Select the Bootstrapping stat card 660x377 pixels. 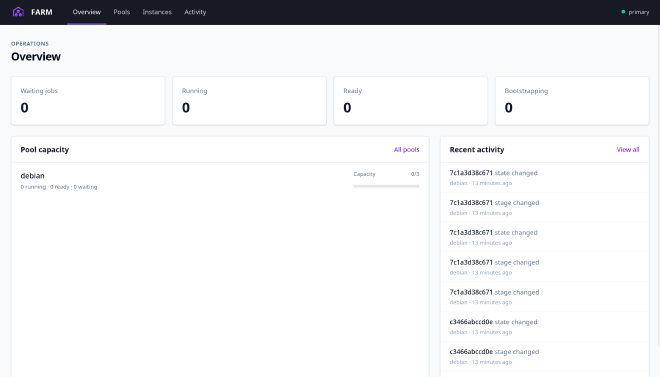572,101
